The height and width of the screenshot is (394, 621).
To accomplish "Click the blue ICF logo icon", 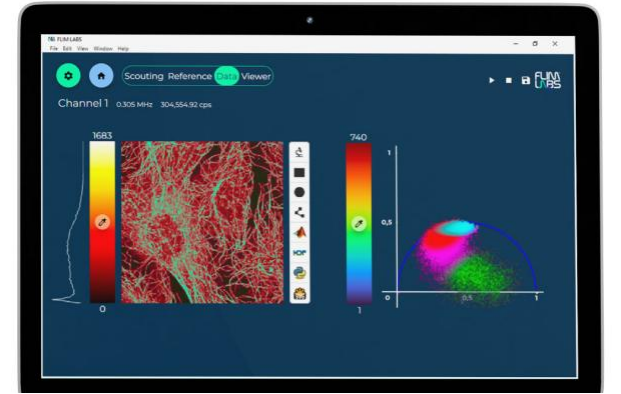I will (300, 253).
